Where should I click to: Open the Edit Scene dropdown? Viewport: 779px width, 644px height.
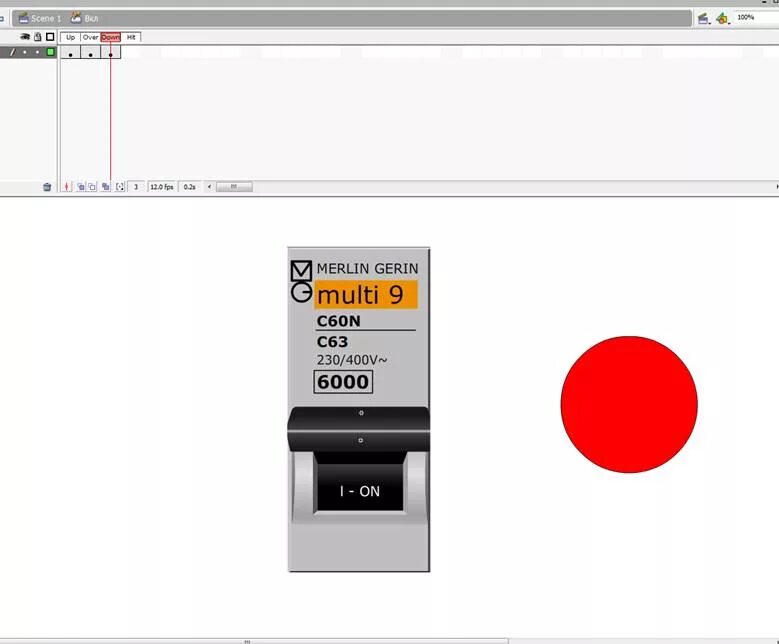tap(704, 19)
